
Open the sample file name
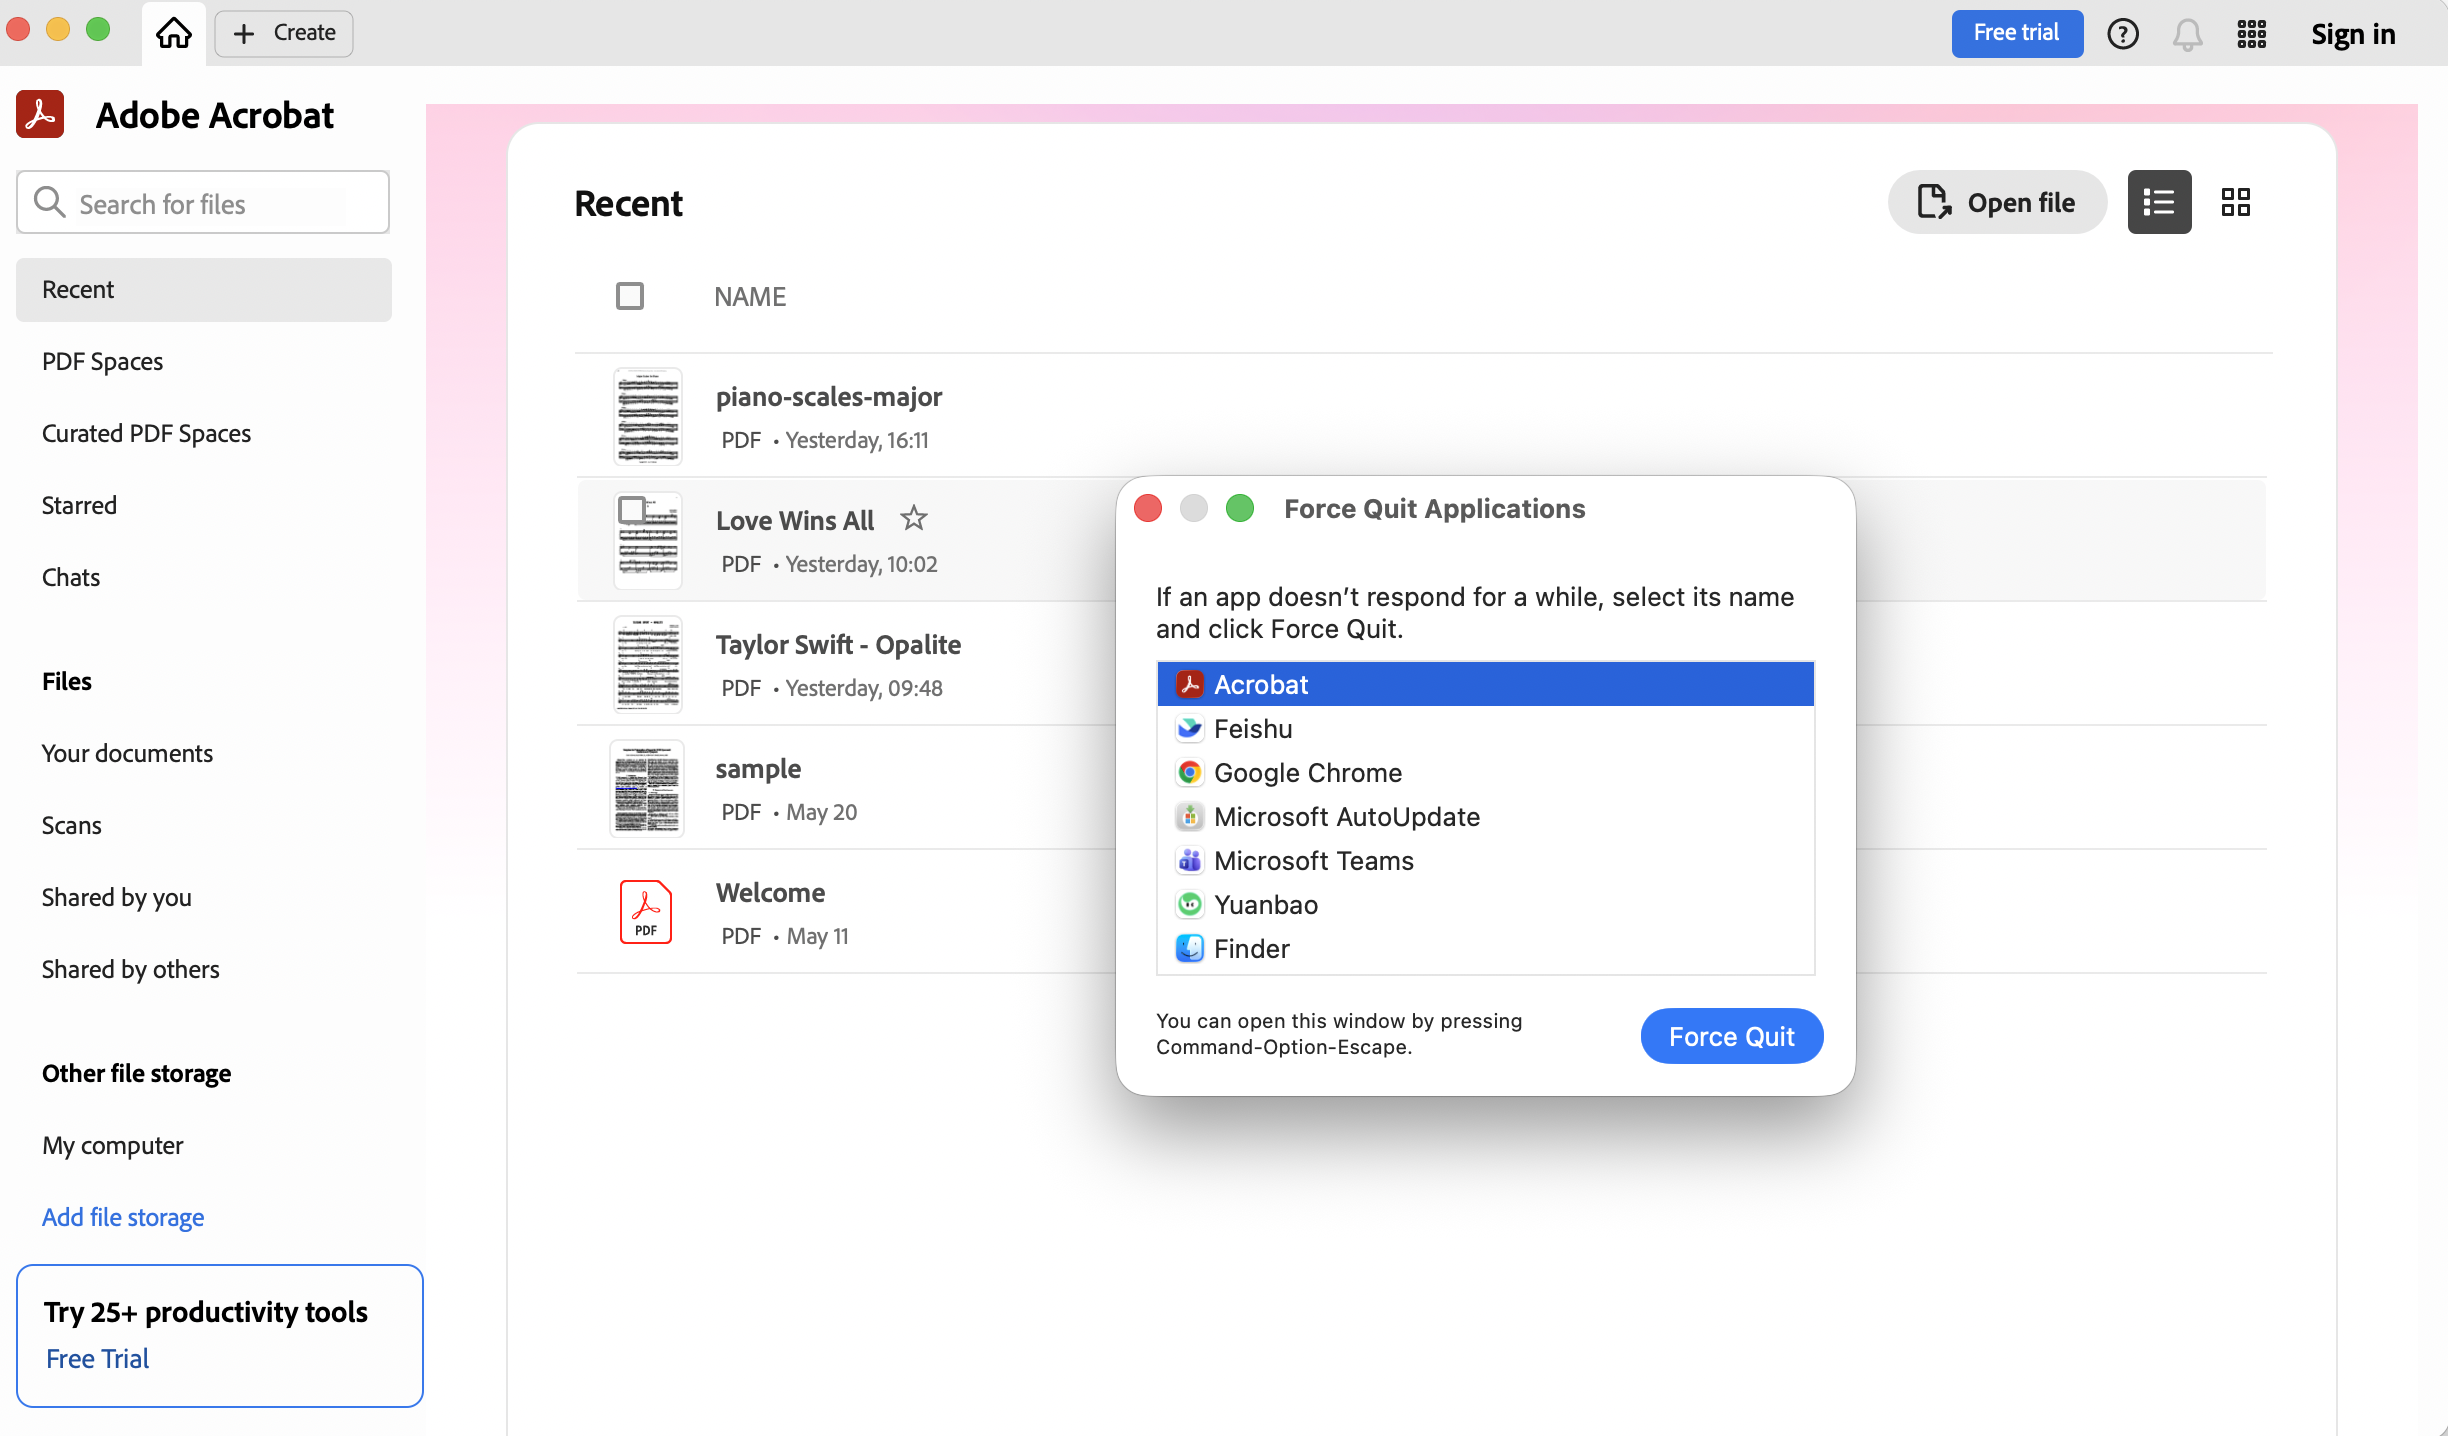pos(758,768)
